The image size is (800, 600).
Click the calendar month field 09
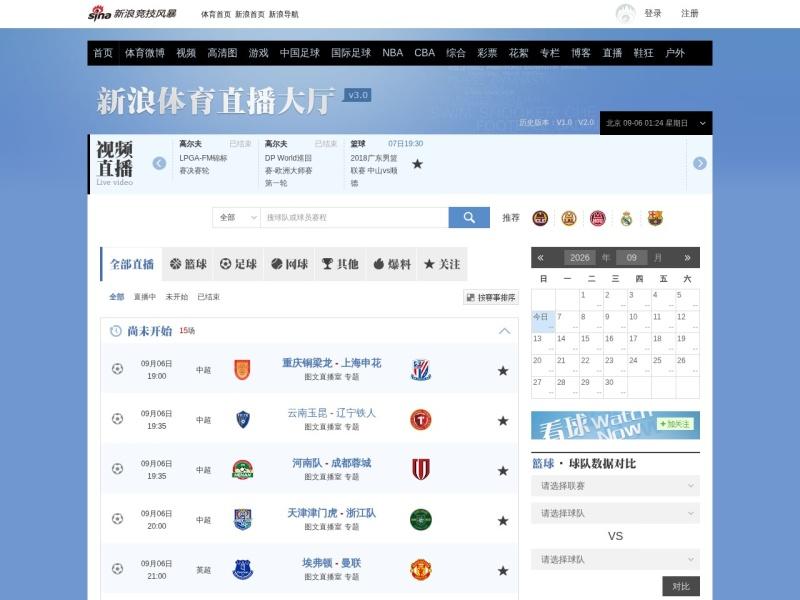point(632,258)
